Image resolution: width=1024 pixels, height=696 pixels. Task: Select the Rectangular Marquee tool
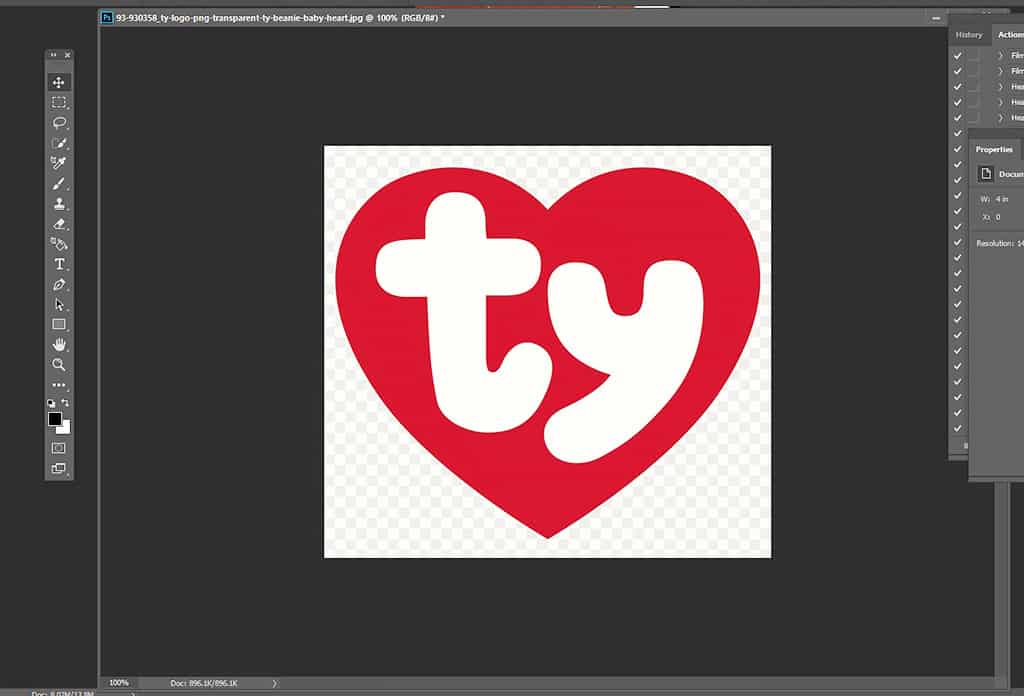[59, 103]
